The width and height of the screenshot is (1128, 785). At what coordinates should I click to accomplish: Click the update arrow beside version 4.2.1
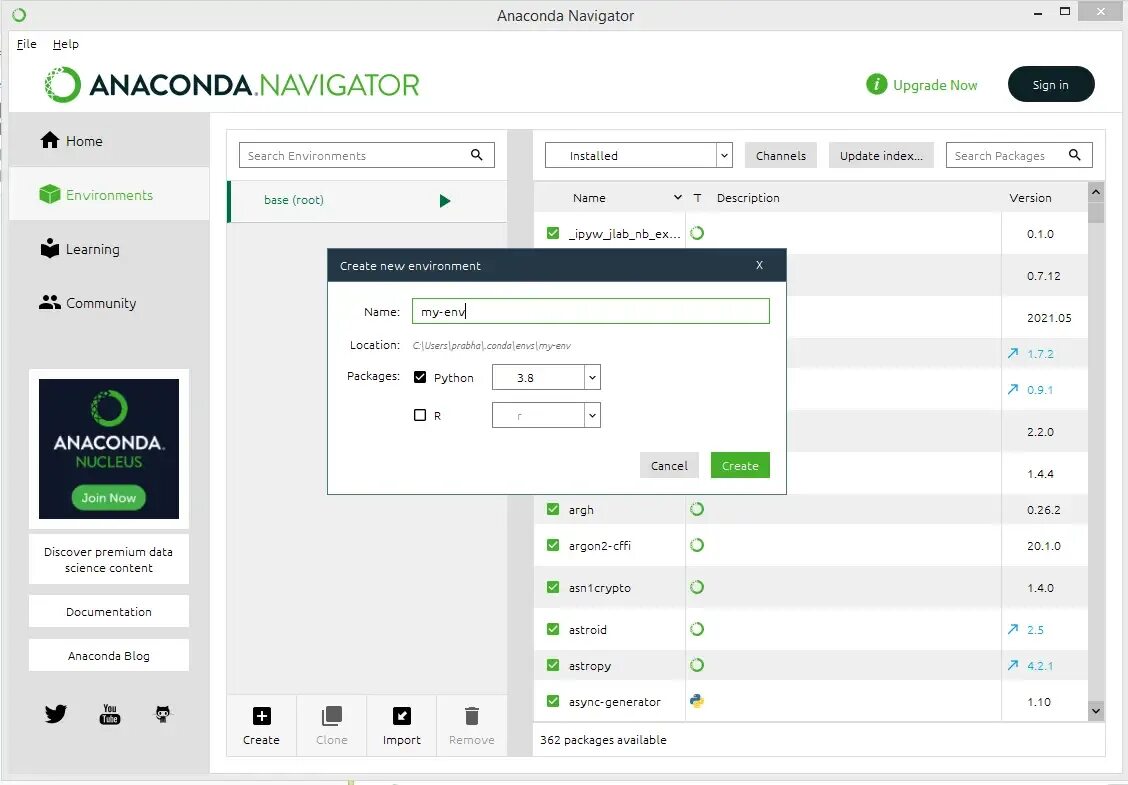(1013, 666)
